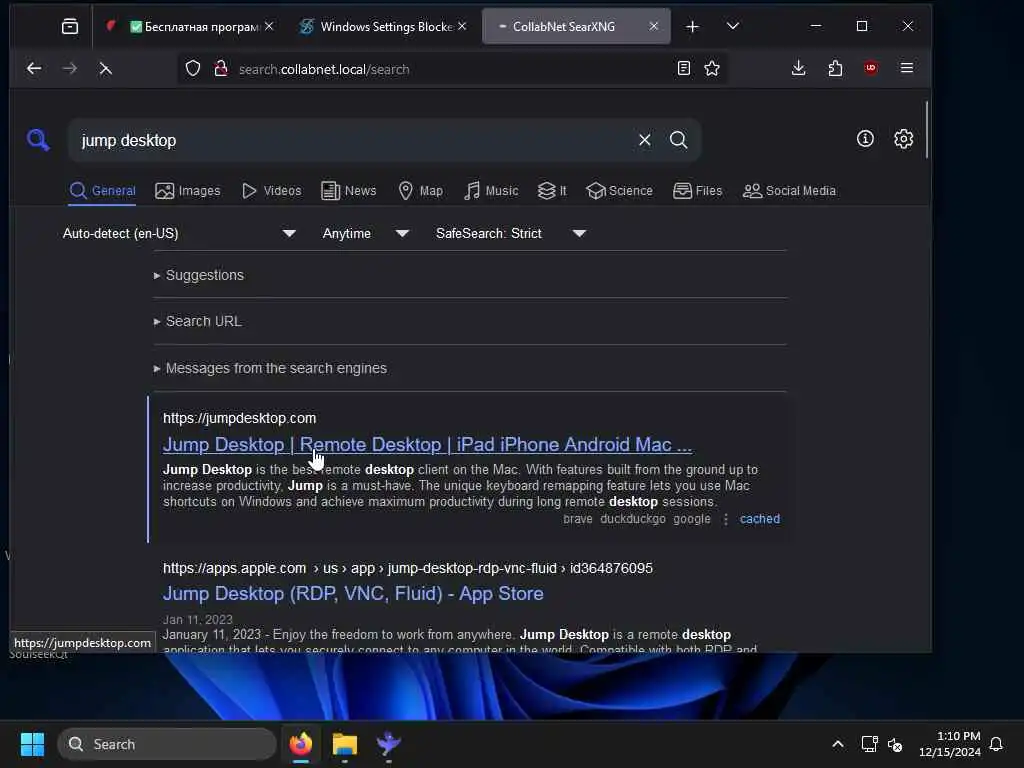Open the Auto-detect (en-US) language dropdown
Viewport: 1024px width, 768px height.
(179, 233)
